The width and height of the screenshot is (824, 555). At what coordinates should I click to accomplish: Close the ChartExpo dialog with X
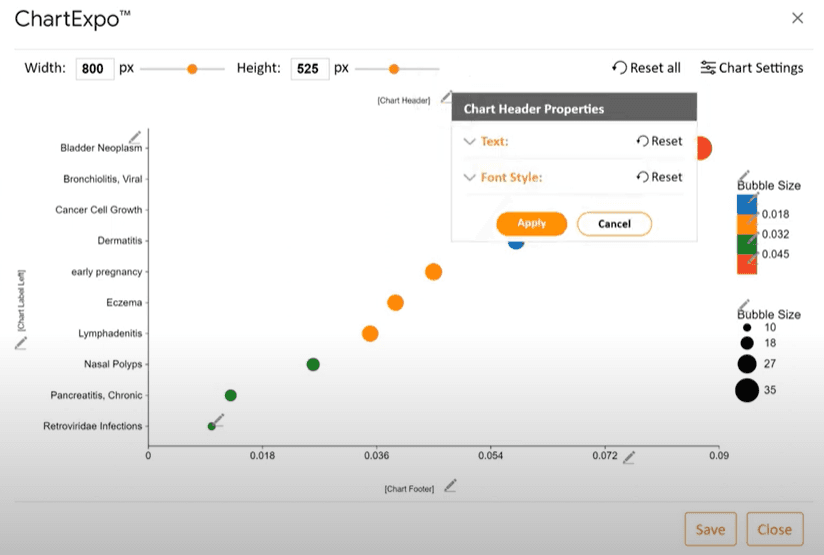(x=797, y=18)
